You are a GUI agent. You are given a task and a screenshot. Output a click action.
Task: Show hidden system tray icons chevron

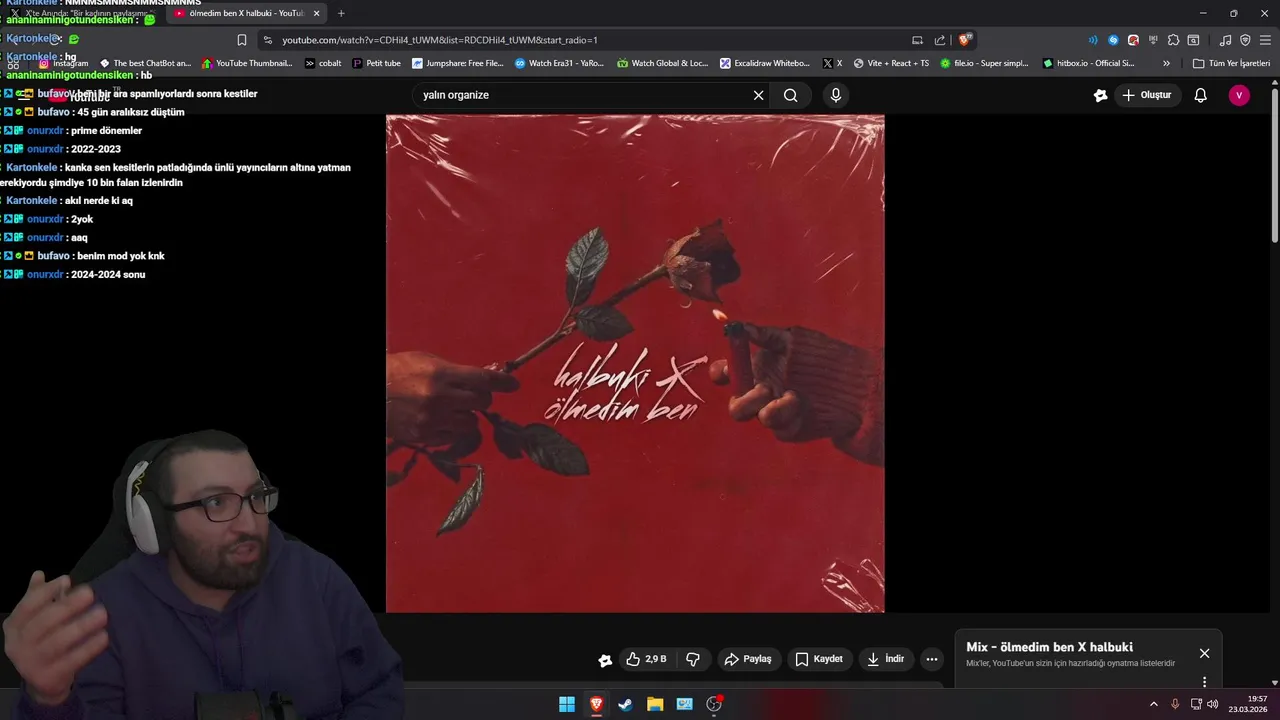point(1153,704)
